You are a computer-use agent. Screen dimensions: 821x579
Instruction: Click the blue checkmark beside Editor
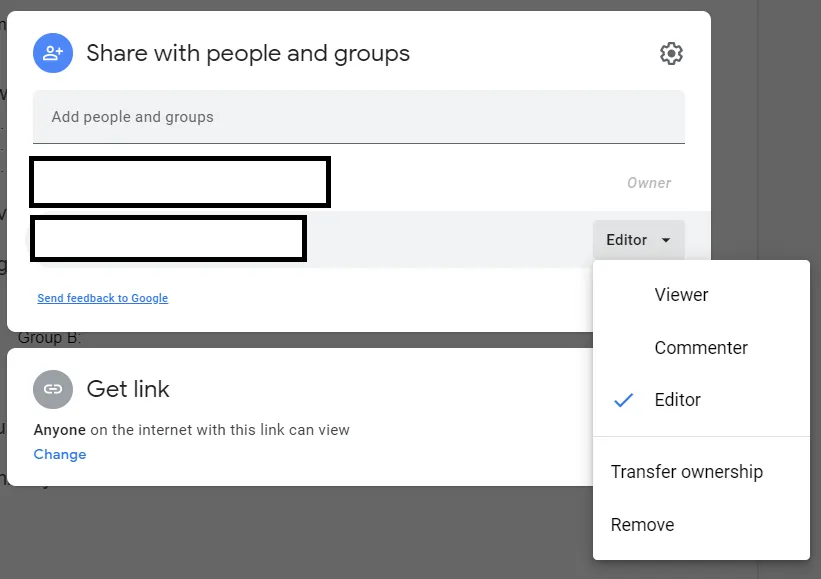click(624, 400)
